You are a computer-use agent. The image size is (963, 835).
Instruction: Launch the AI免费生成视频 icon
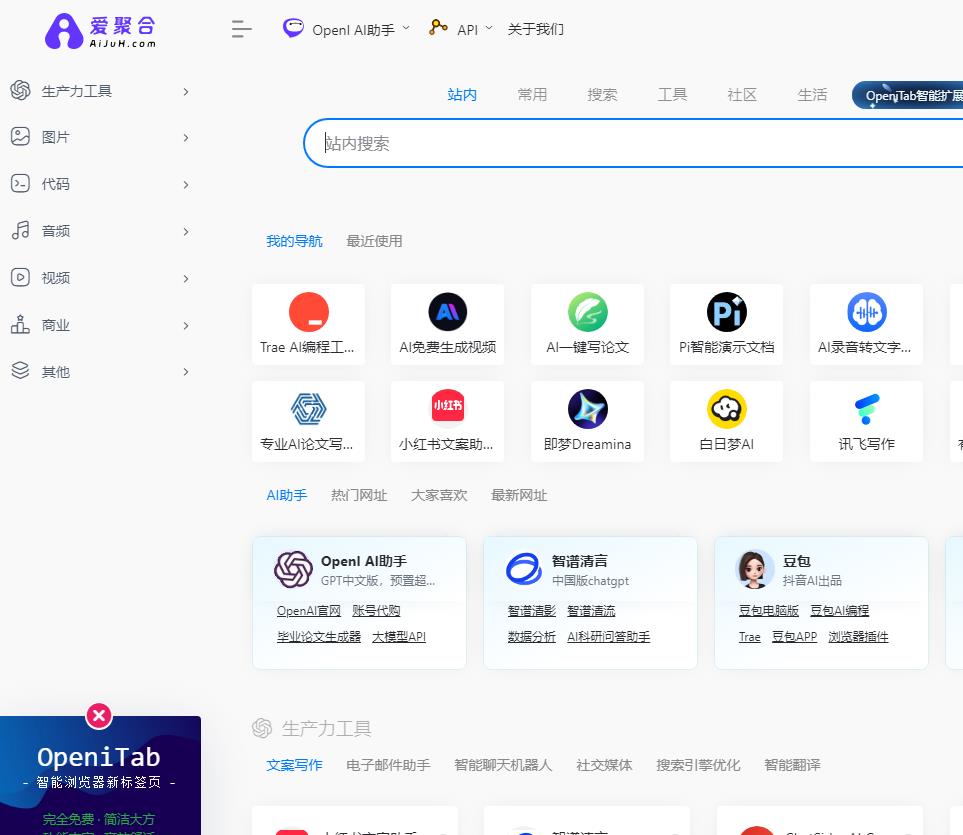[447, 313]
